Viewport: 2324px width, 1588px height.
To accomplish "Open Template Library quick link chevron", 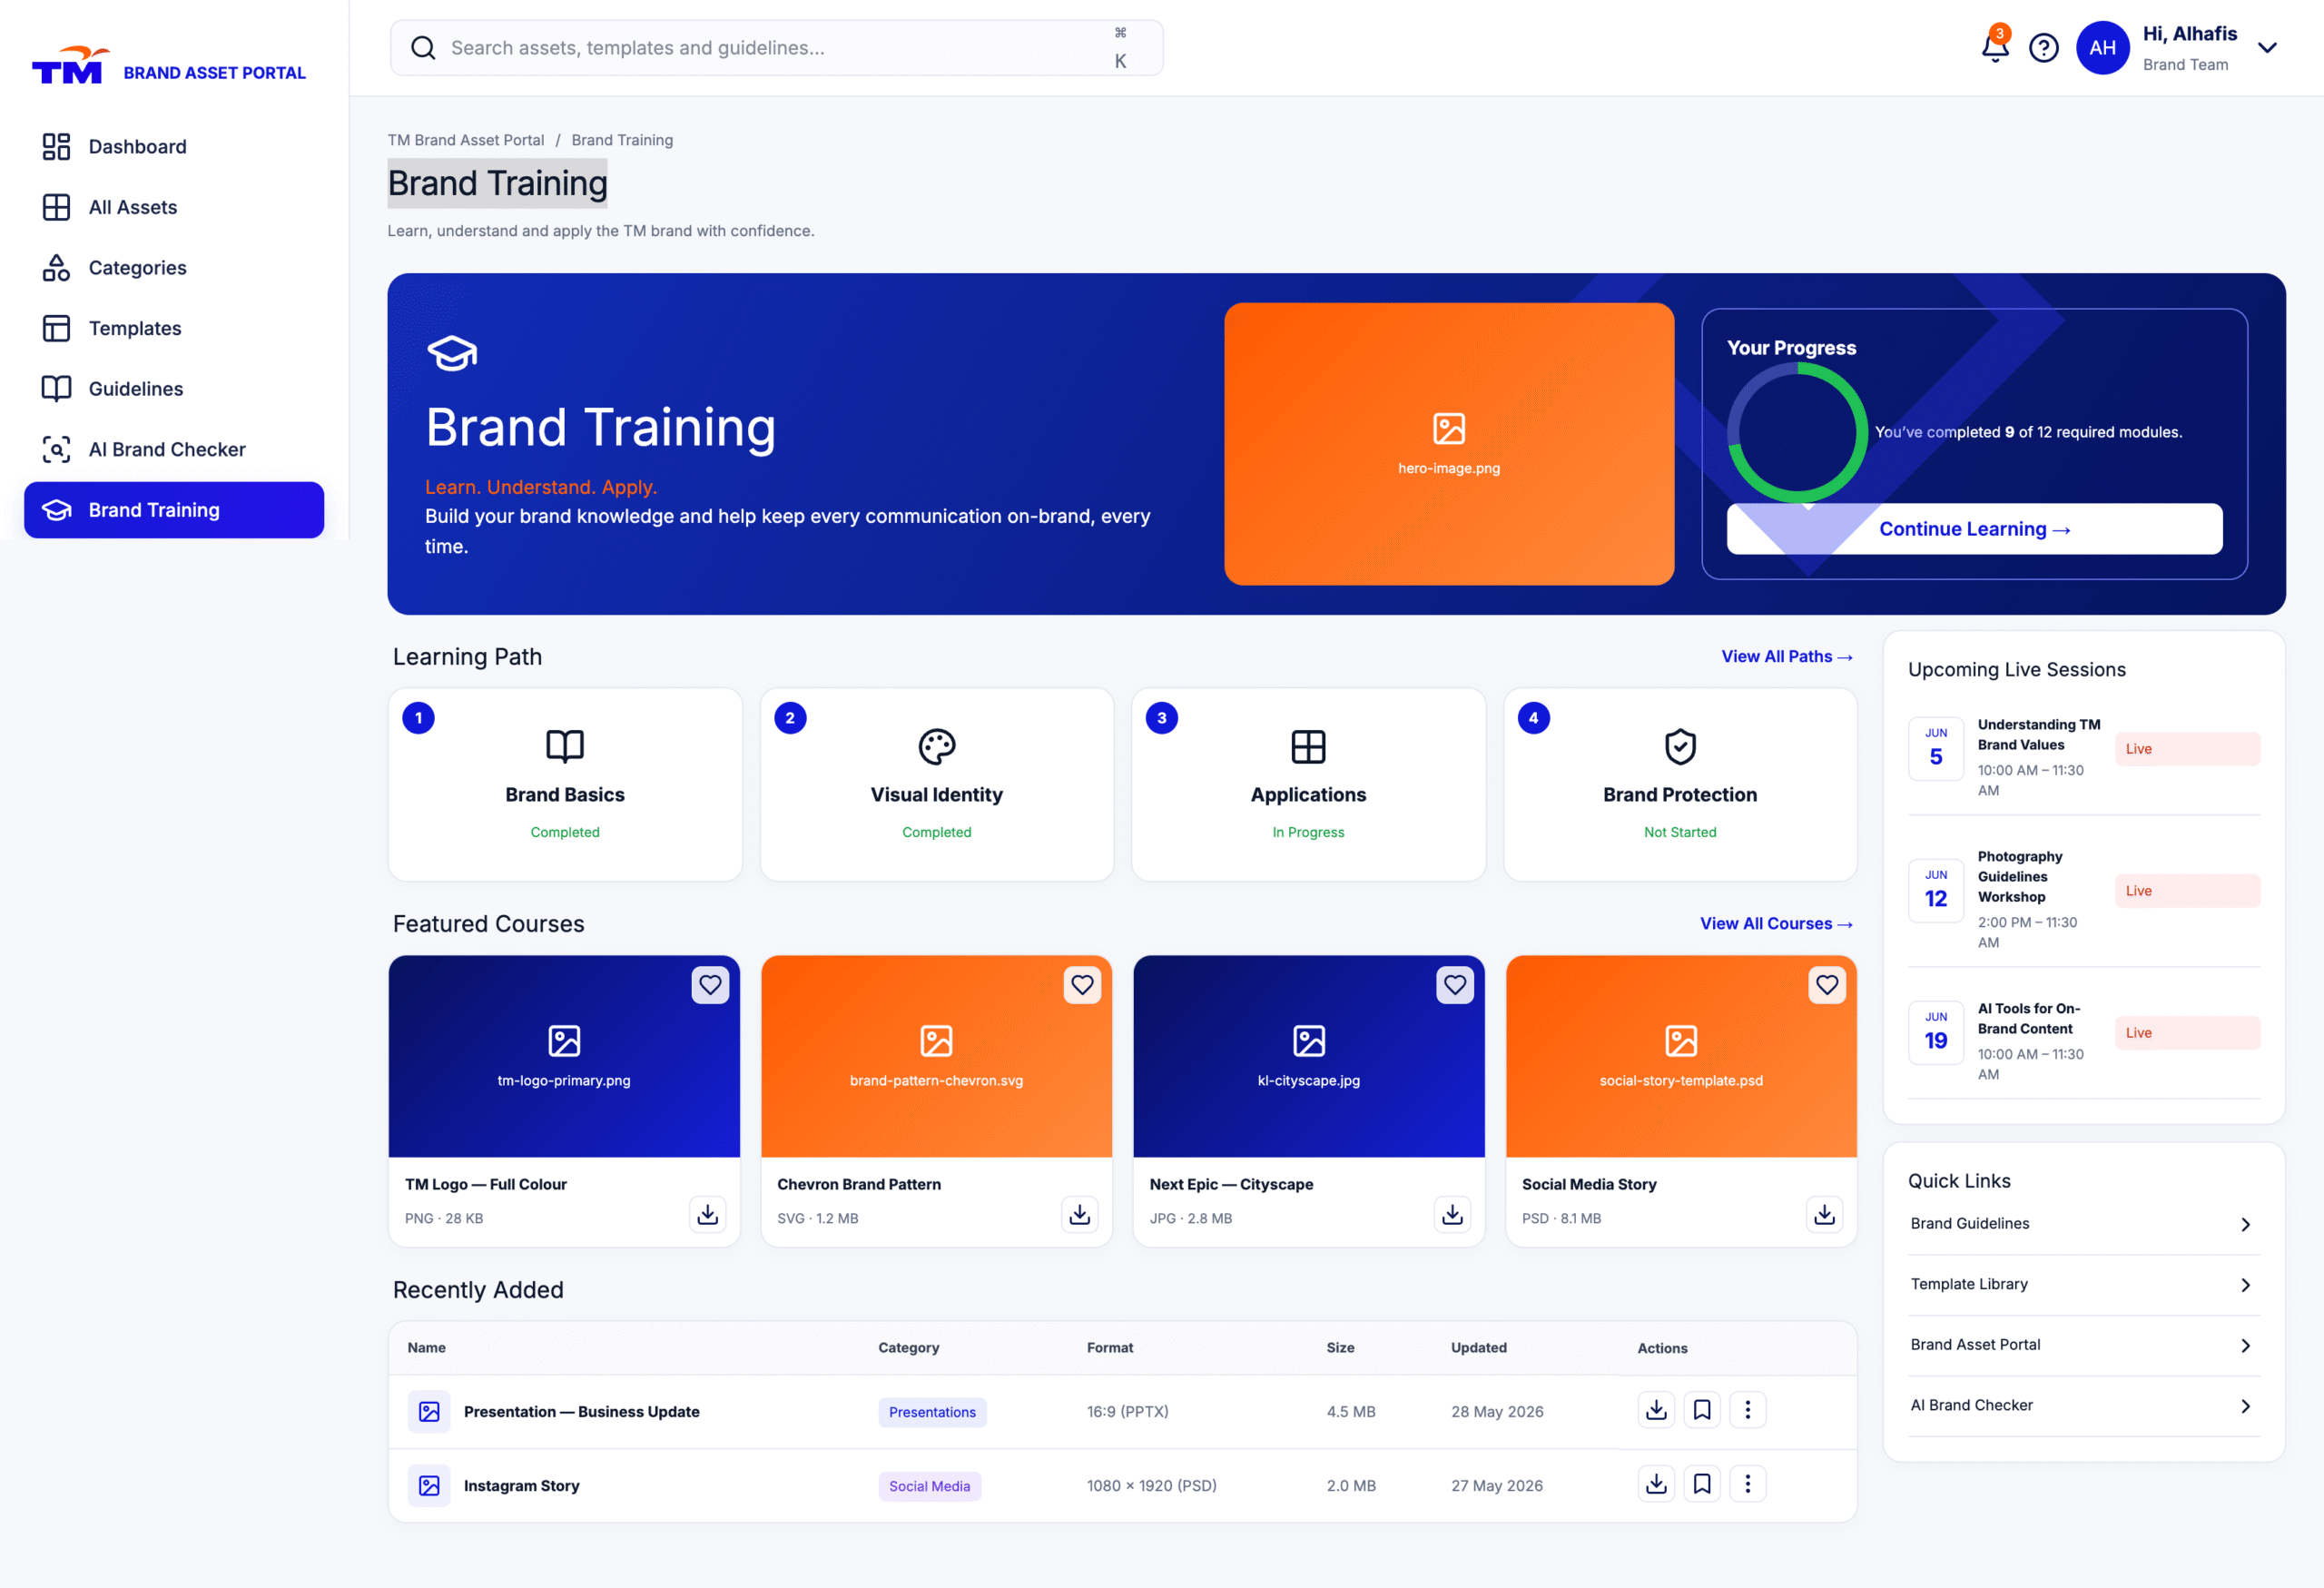I will (x=2245, y=1285).
